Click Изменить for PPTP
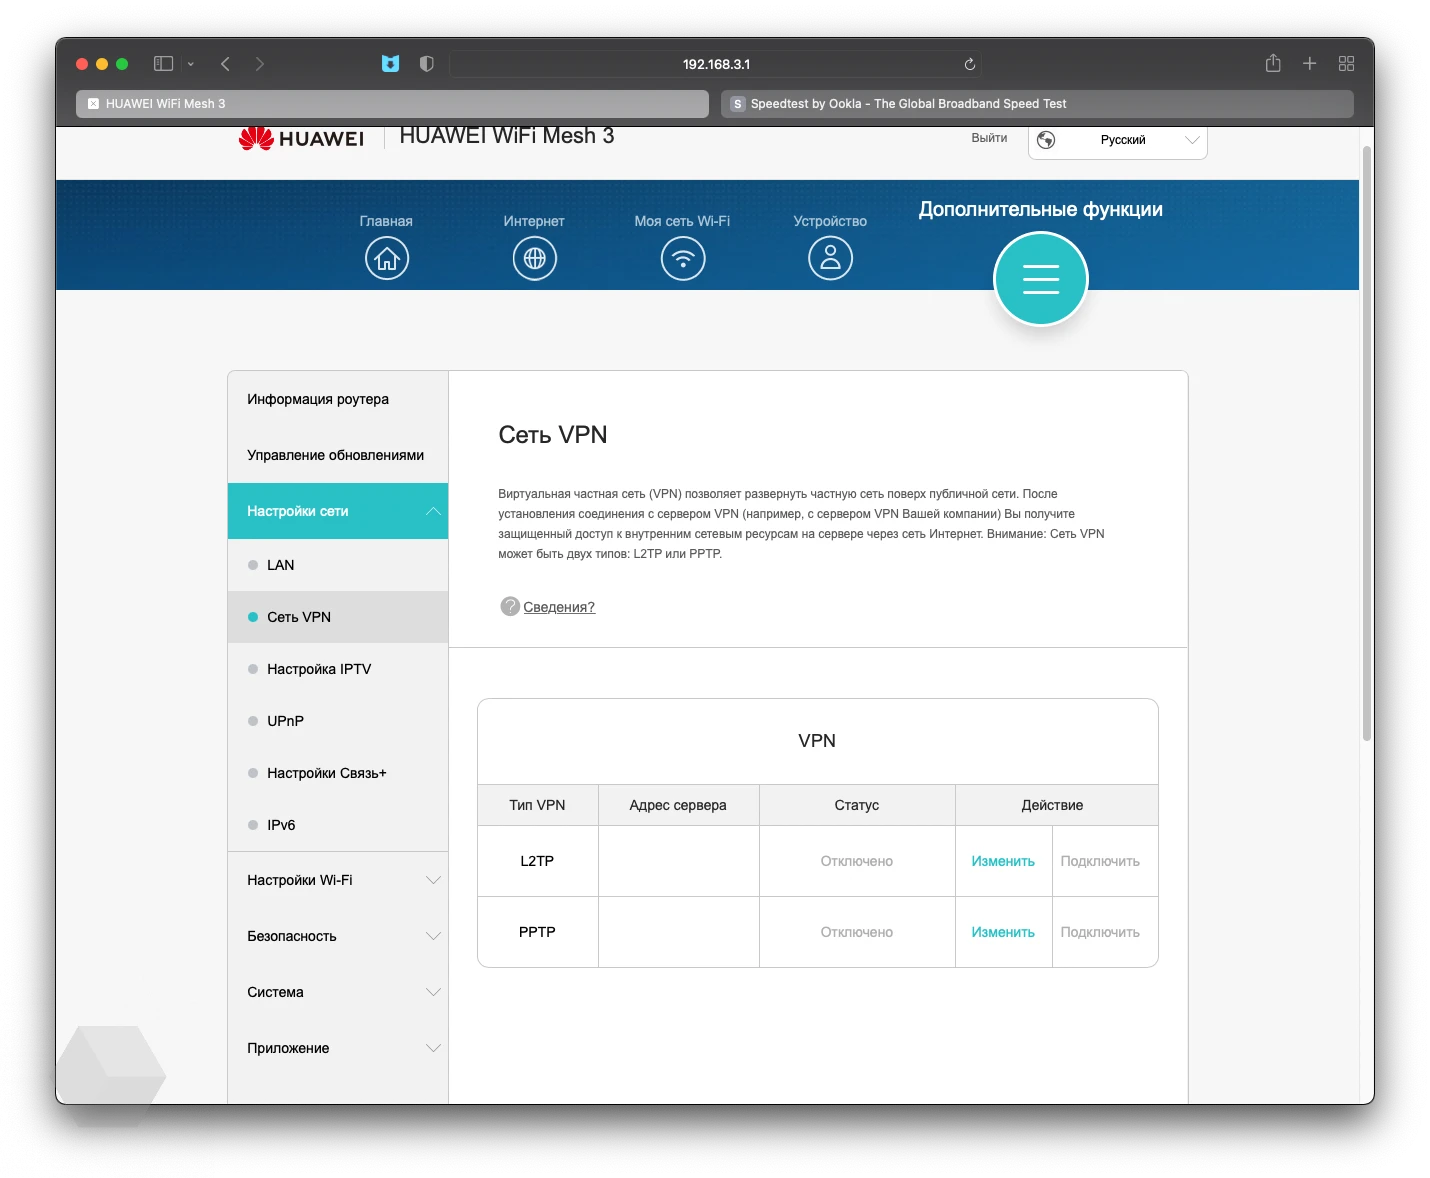 point(1003,932)
